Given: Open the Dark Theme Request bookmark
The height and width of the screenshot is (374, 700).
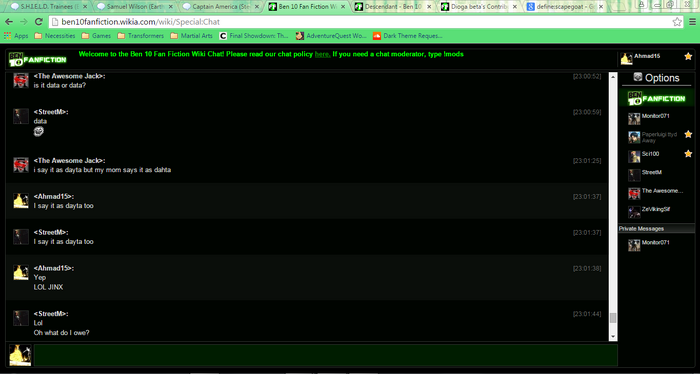Looking at the screenshot, I should 408,36.
